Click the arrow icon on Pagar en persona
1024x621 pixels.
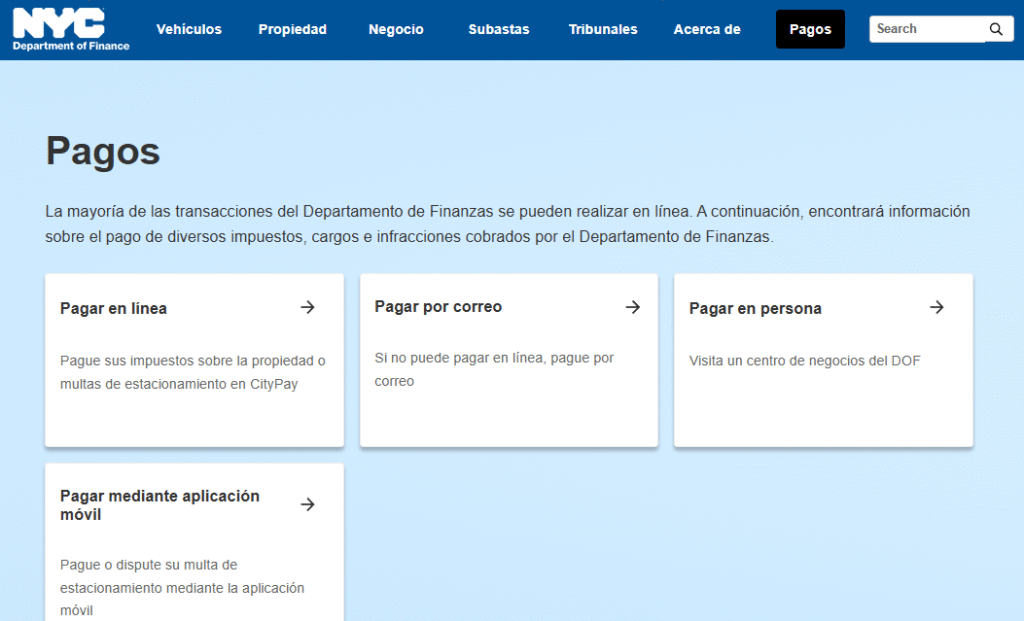click(x=936, y=307)
